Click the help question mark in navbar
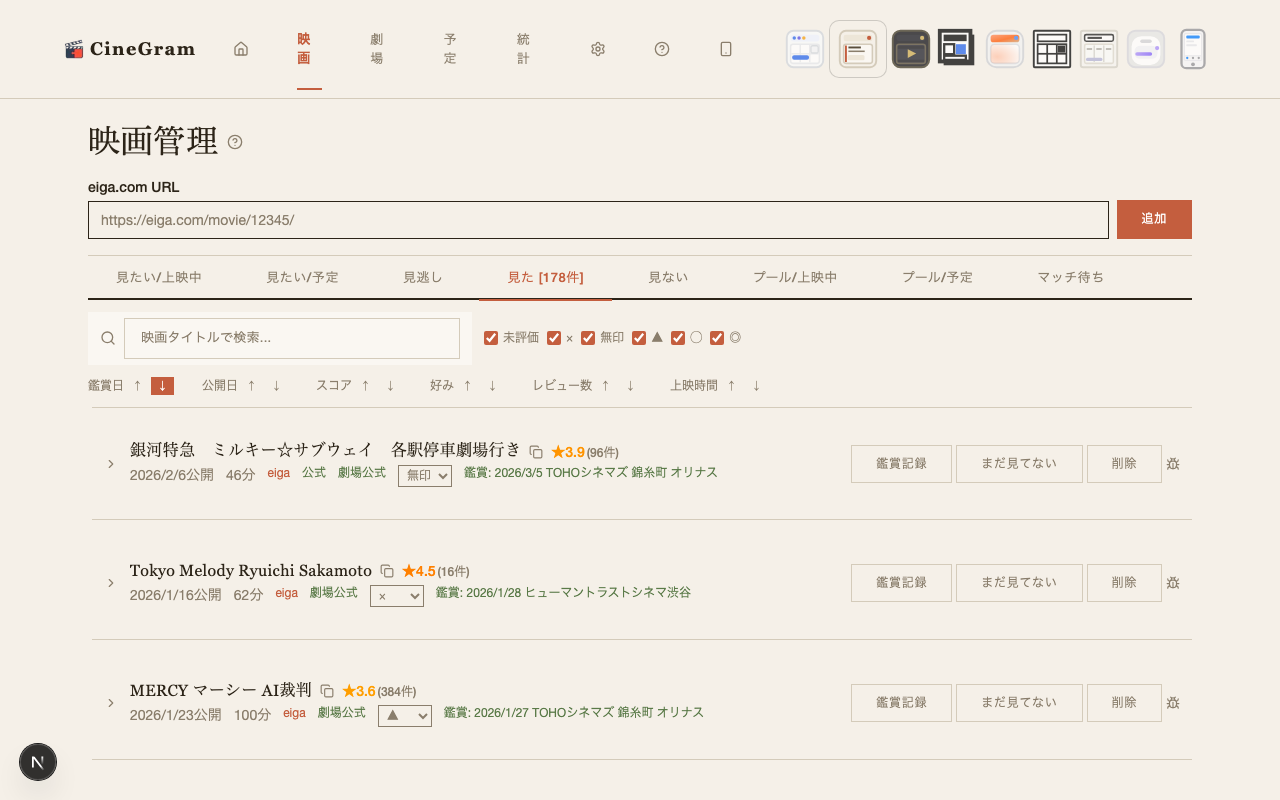 (x=662, y=49)
